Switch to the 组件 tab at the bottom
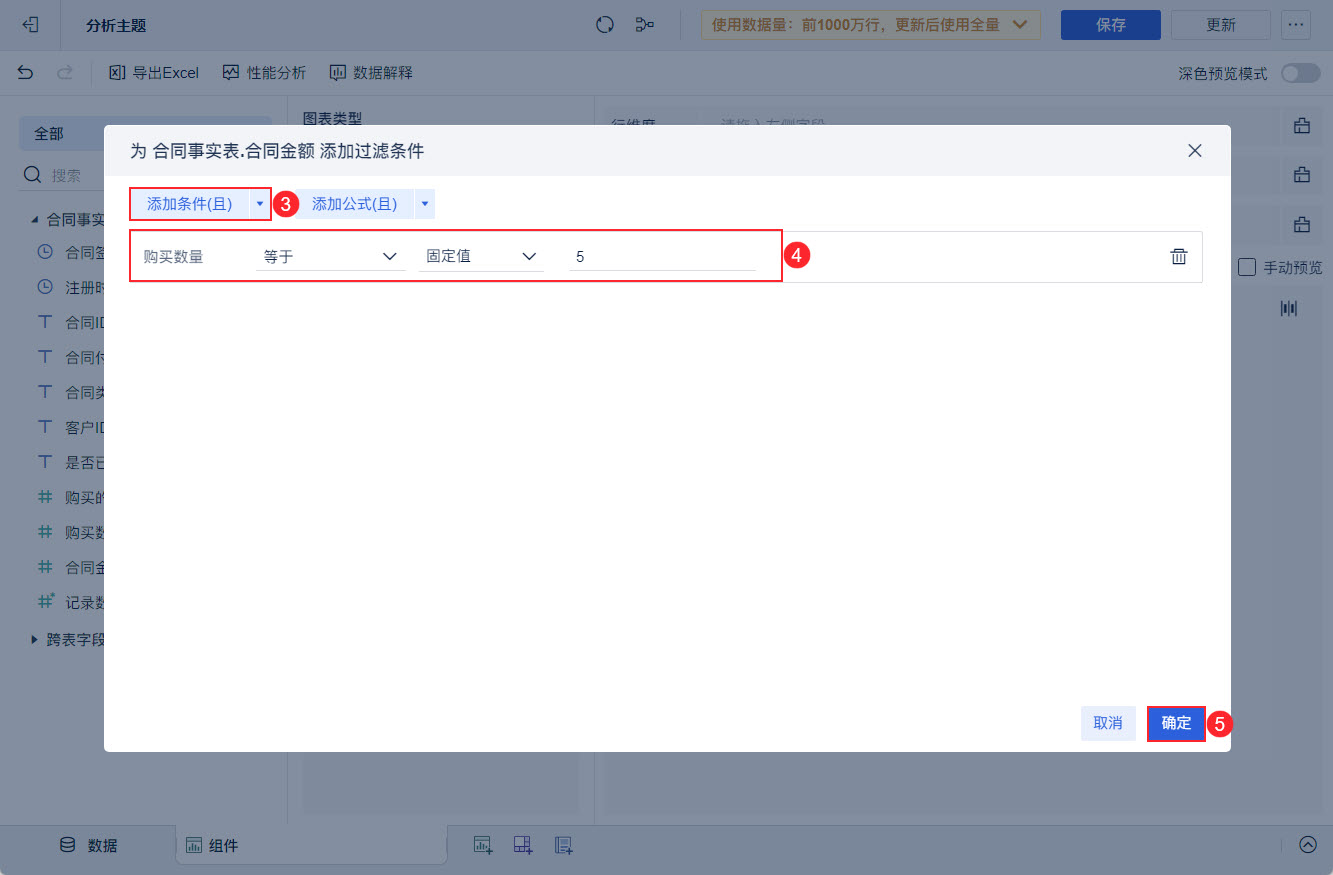 coord(212,846)
